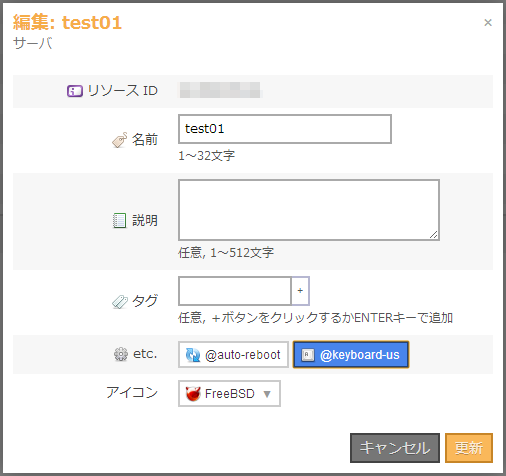This screenshot has height=476, width=506.
Task: Toggle the @auto-reboot option
Action: (x=233, y=355)
